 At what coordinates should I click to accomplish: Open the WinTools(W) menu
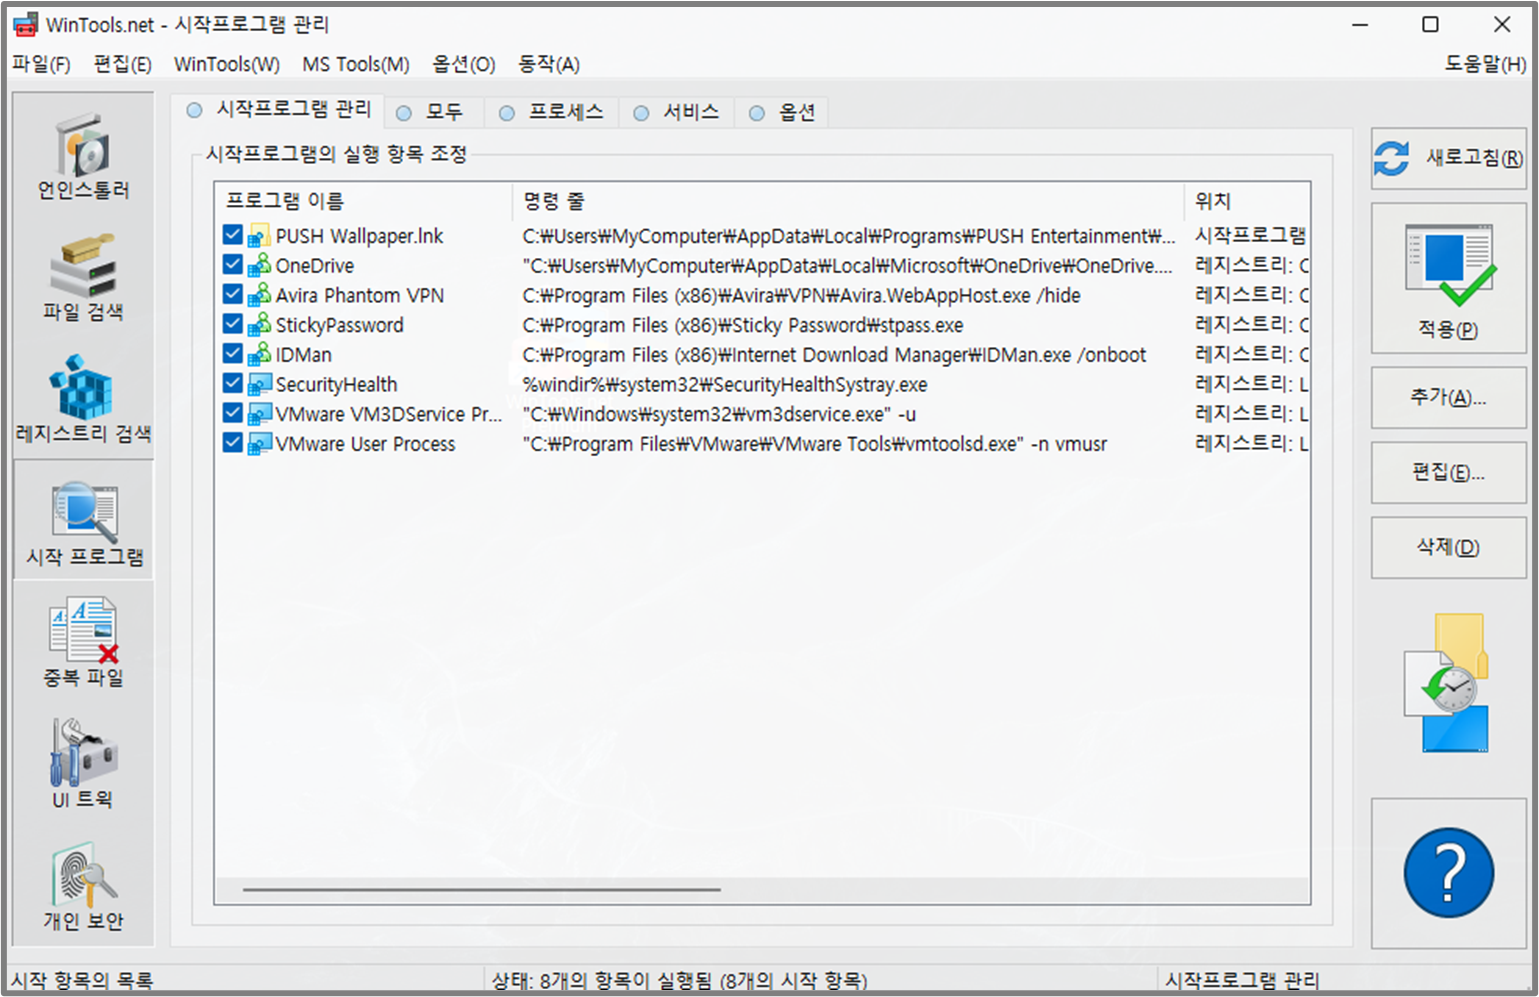pos(227,64)
